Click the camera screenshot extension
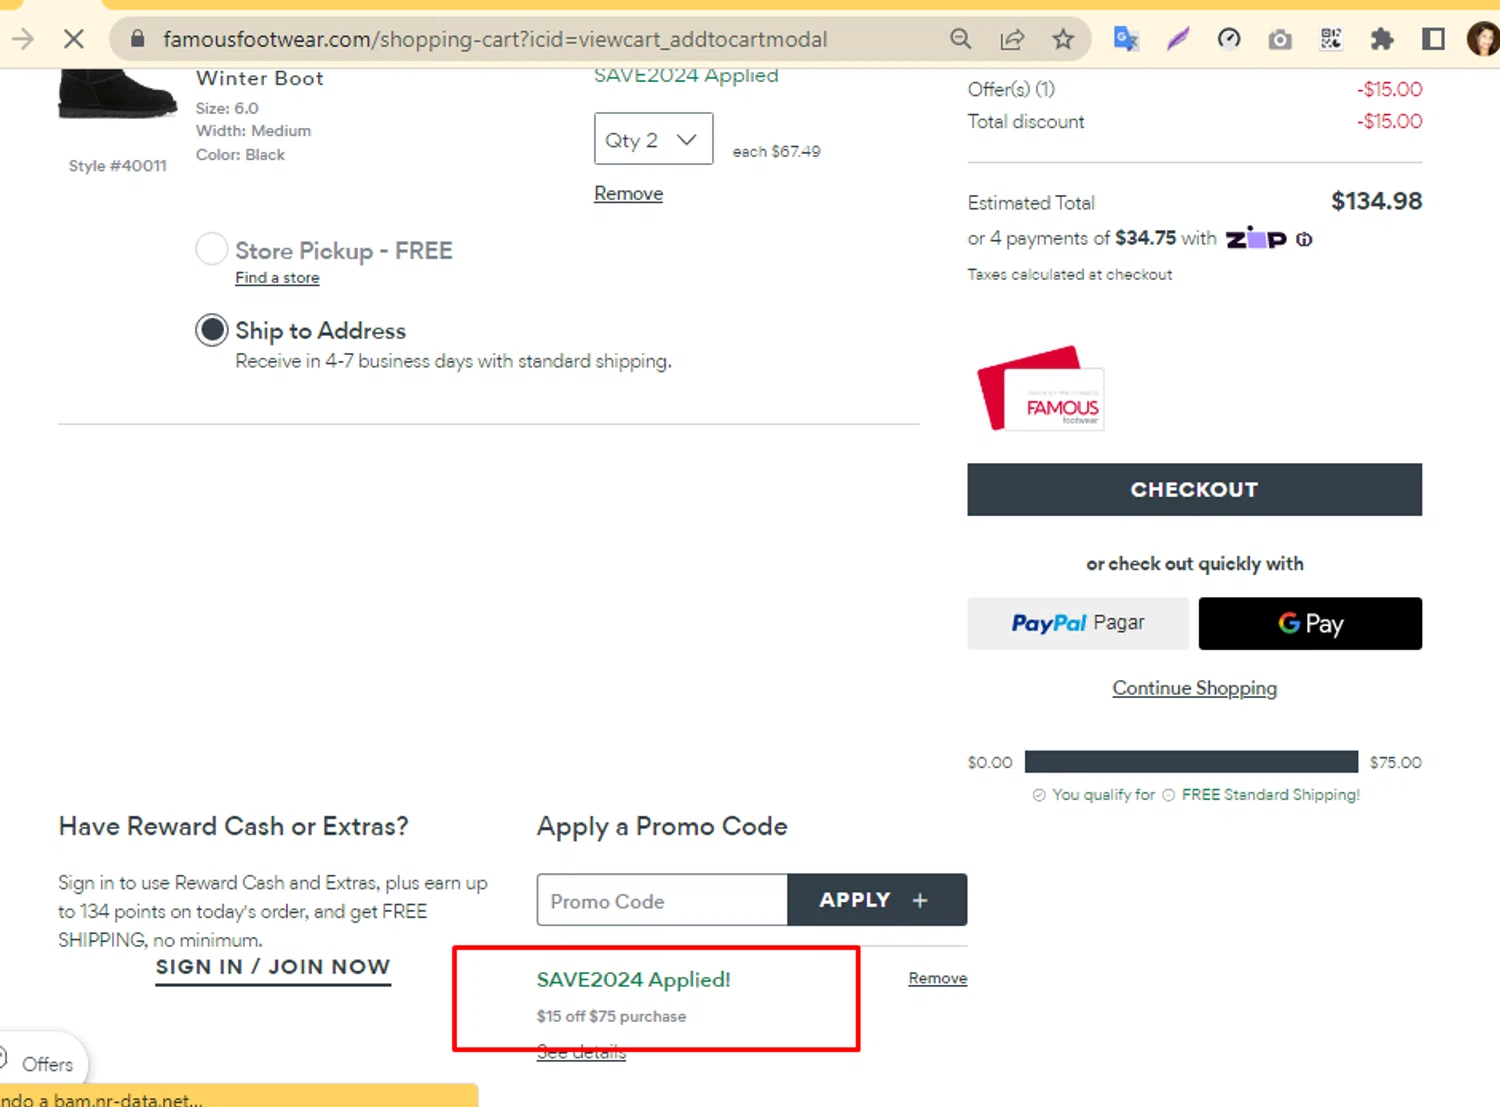 click(x=1280, y=39)
